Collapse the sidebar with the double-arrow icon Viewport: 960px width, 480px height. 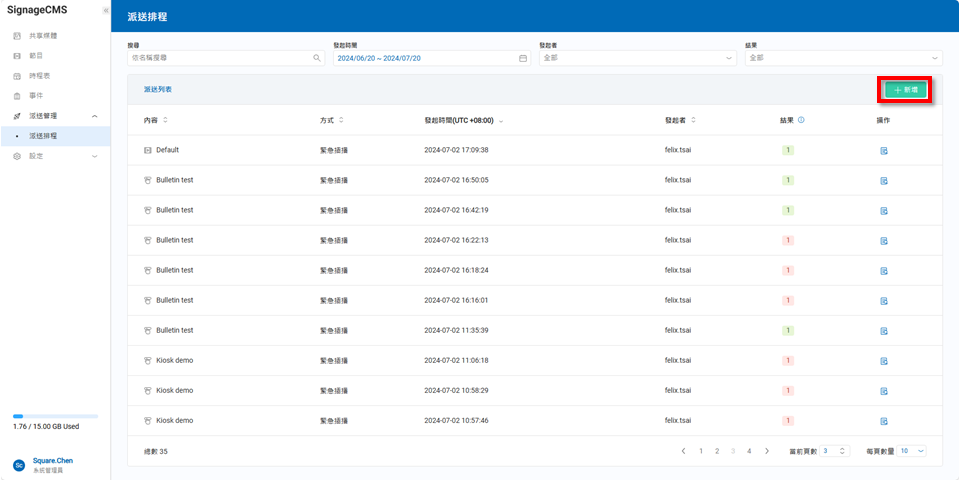pos(106,10)
